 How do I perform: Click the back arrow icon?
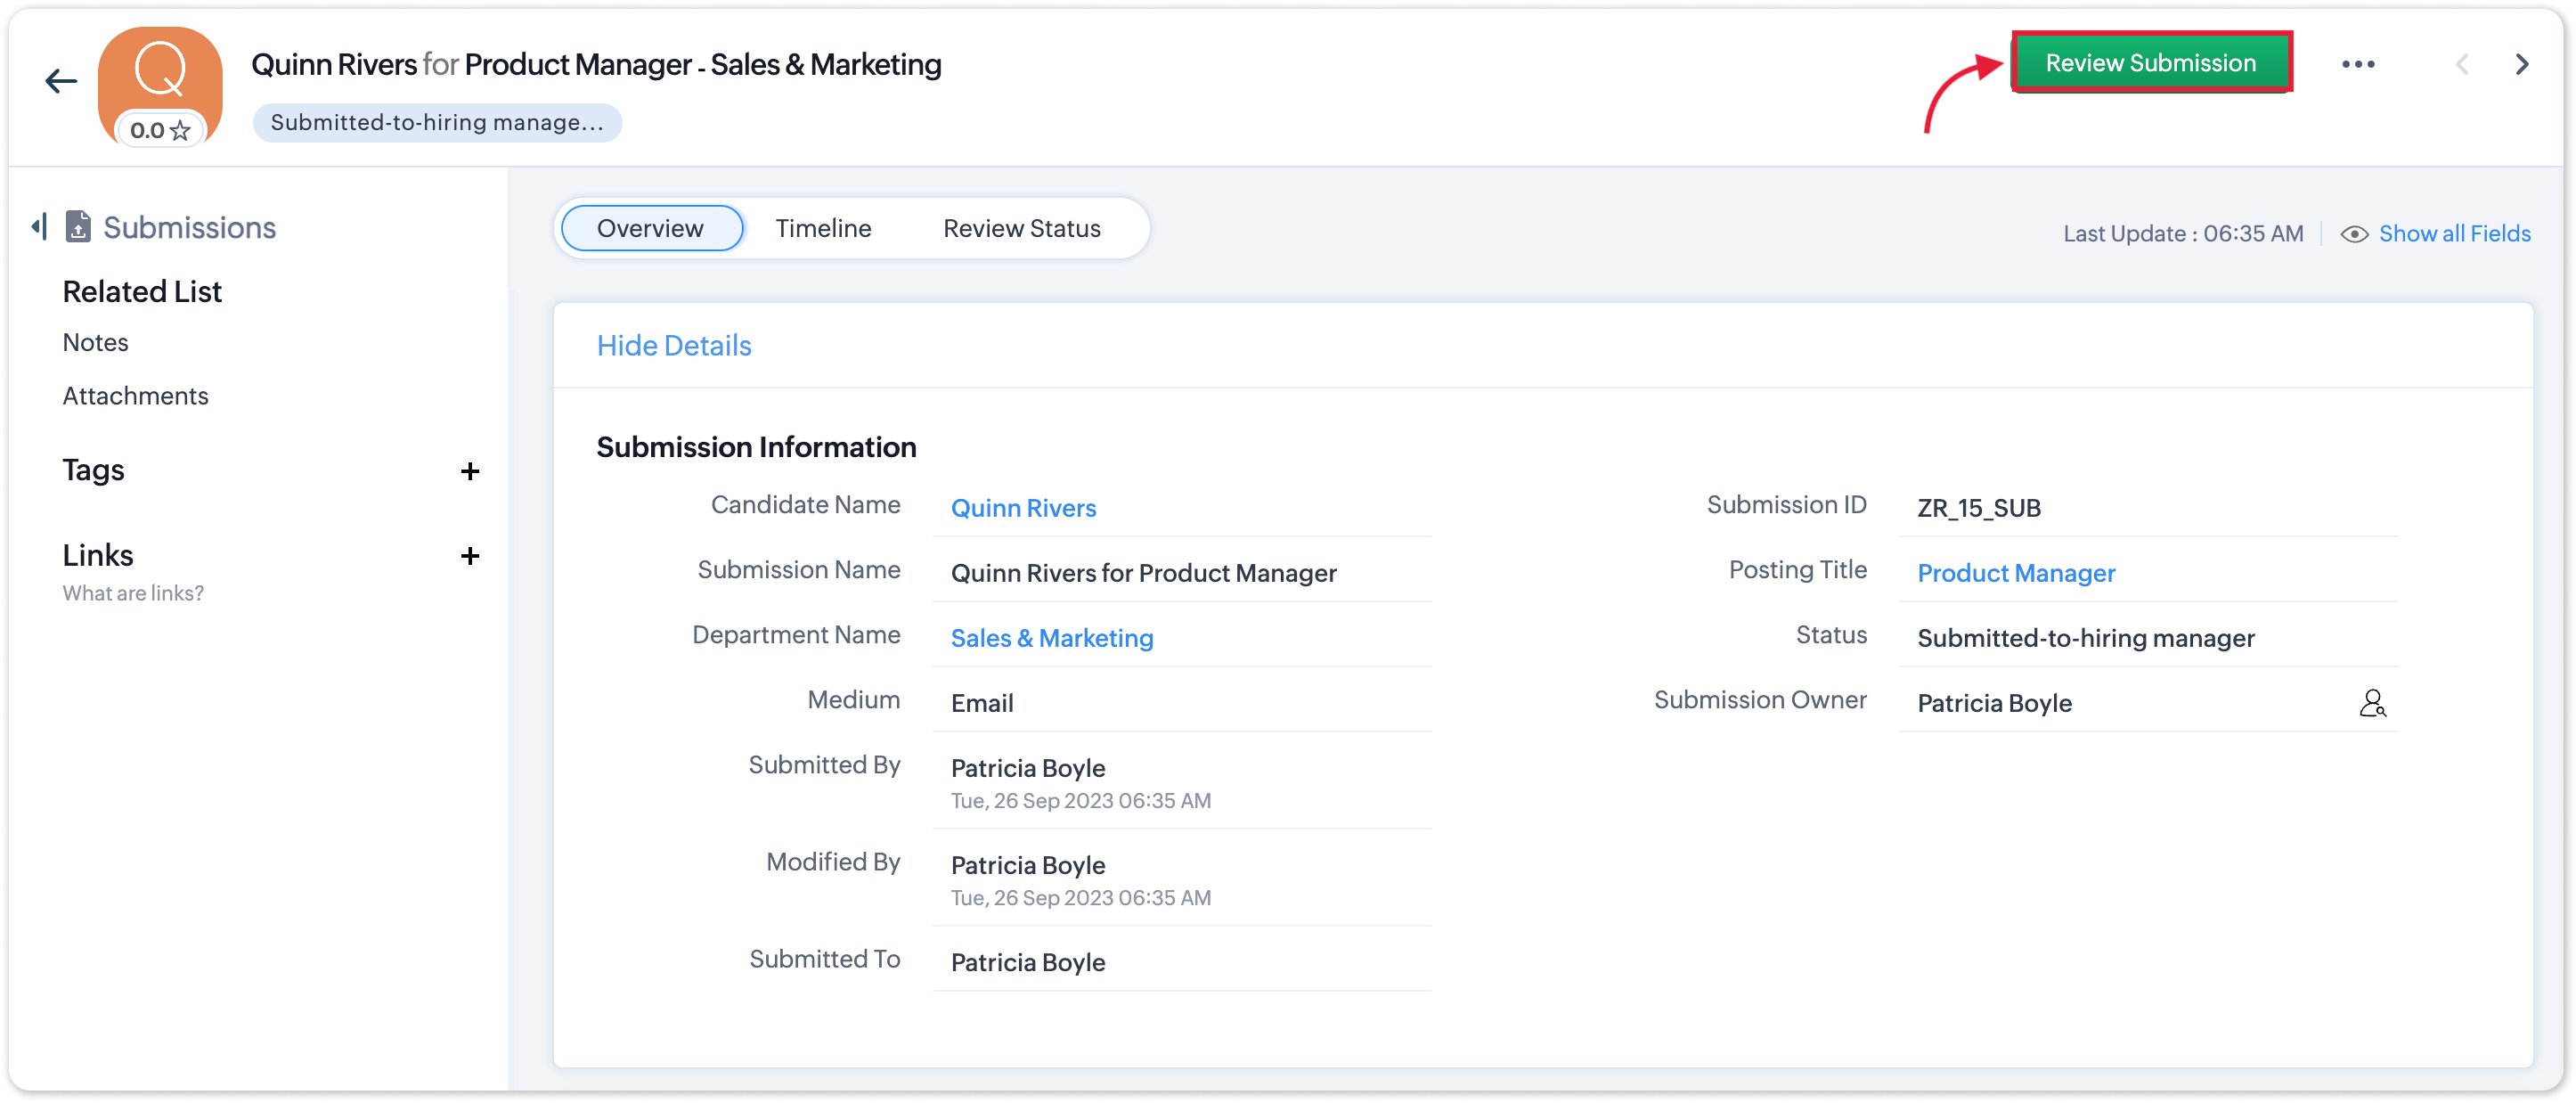[x=61, y=81]
